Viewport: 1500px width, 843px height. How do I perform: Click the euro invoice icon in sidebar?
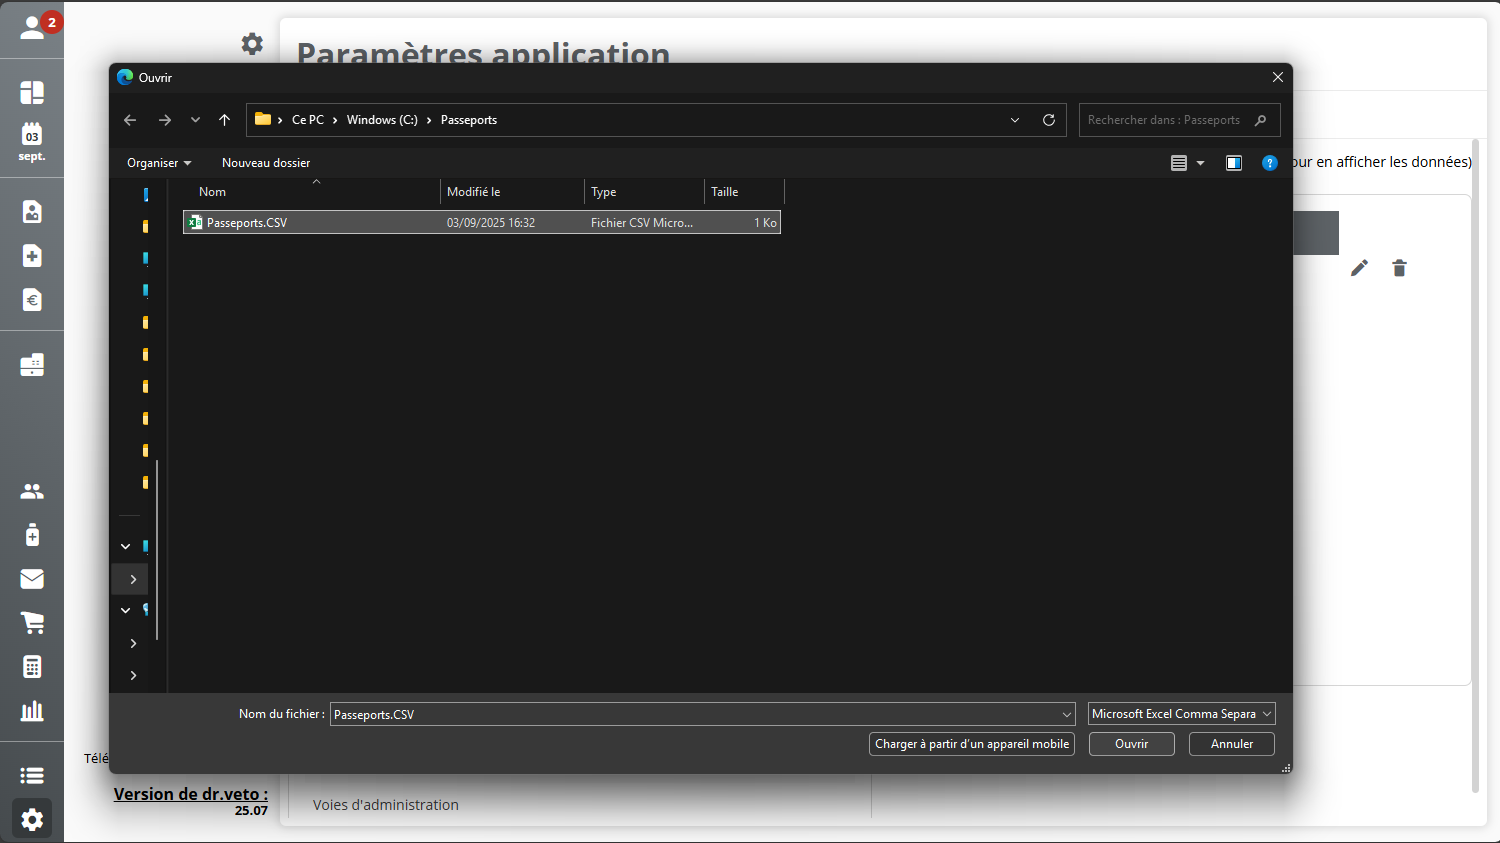32,300
